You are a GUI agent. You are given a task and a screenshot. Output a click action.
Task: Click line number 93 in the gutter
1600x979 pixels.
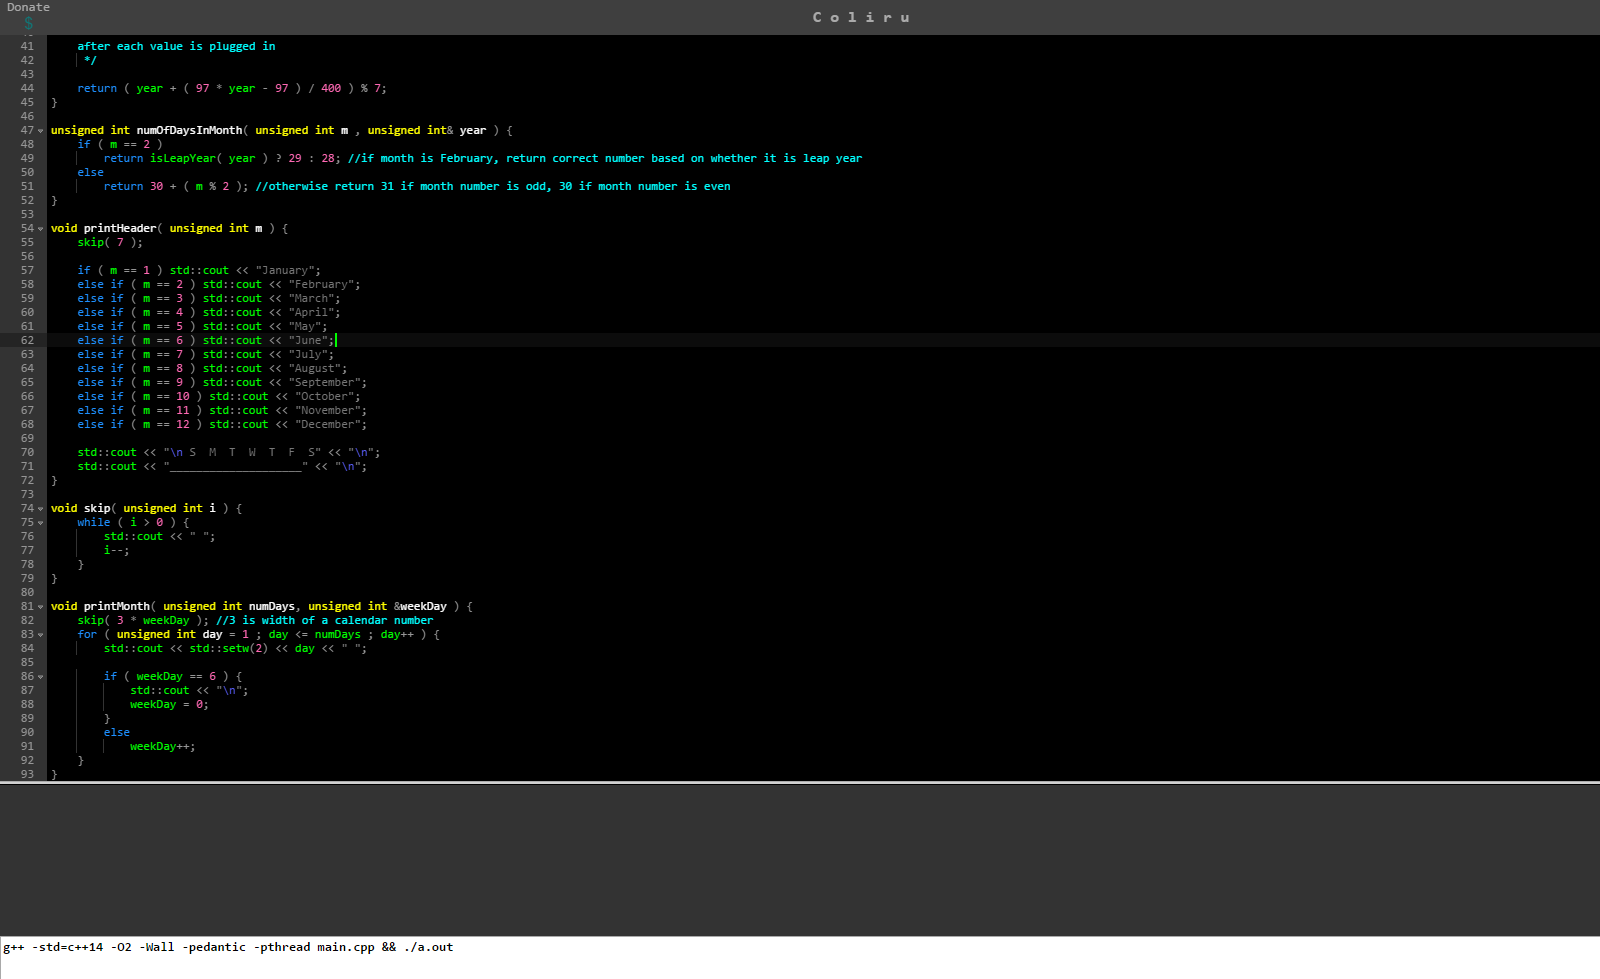point(27,774)
